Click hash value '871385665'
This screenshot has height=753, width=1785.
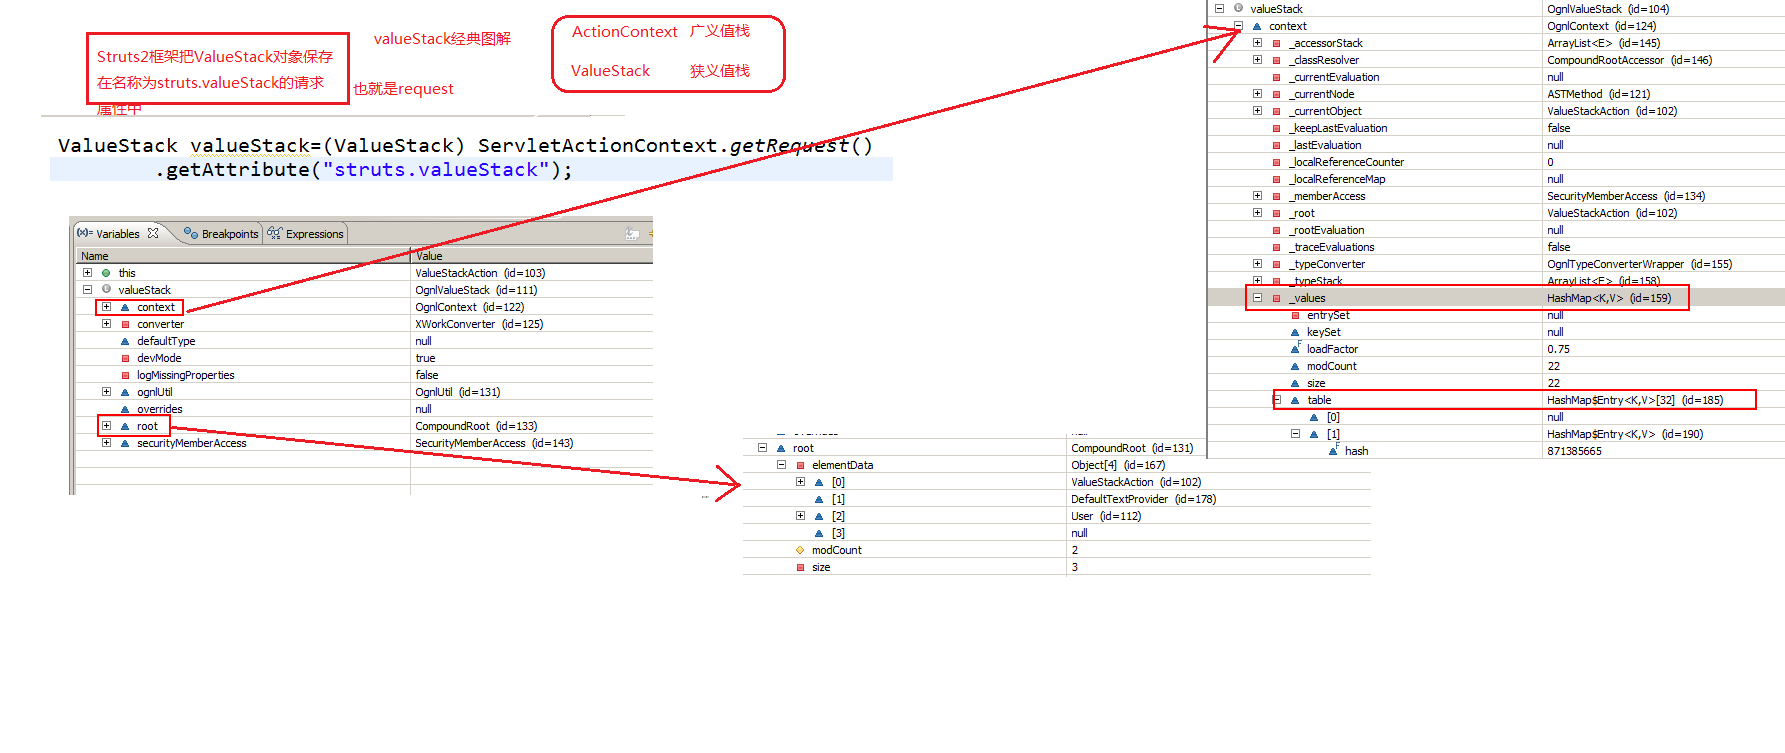point(1574,451)
